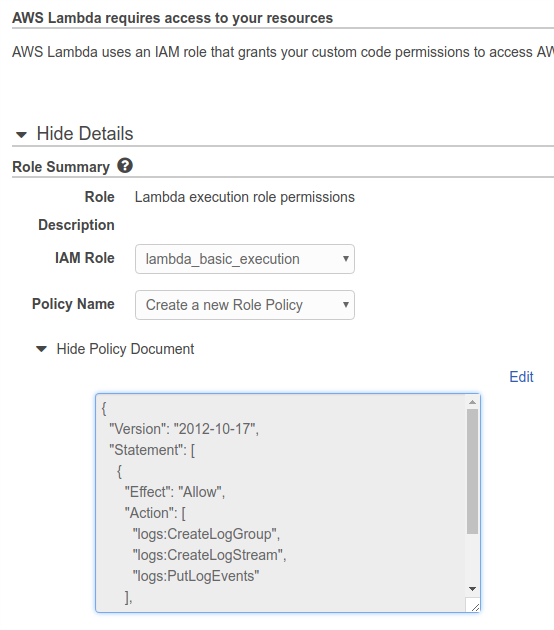This screenshot has height=630, width=554.
Task: Click the policy scrollbar down arrow
Action: (472, 589)
